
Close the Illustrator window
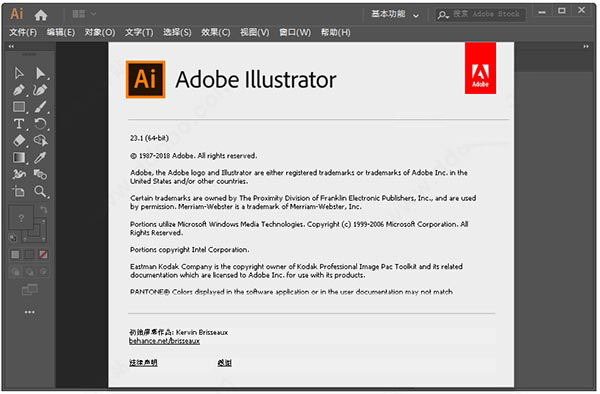tap(582, 11)
